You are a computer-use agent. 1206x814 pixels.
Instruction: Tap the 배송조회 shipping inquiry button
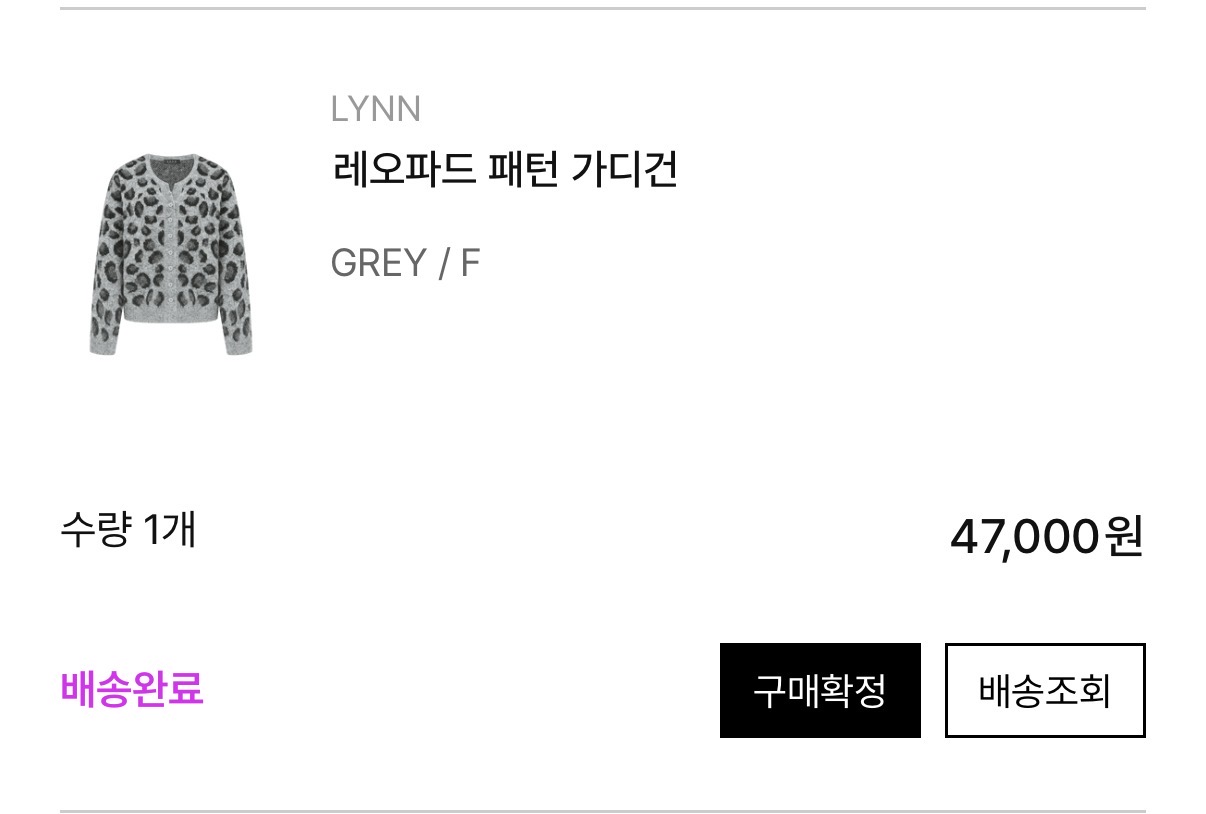[1045, 690]
